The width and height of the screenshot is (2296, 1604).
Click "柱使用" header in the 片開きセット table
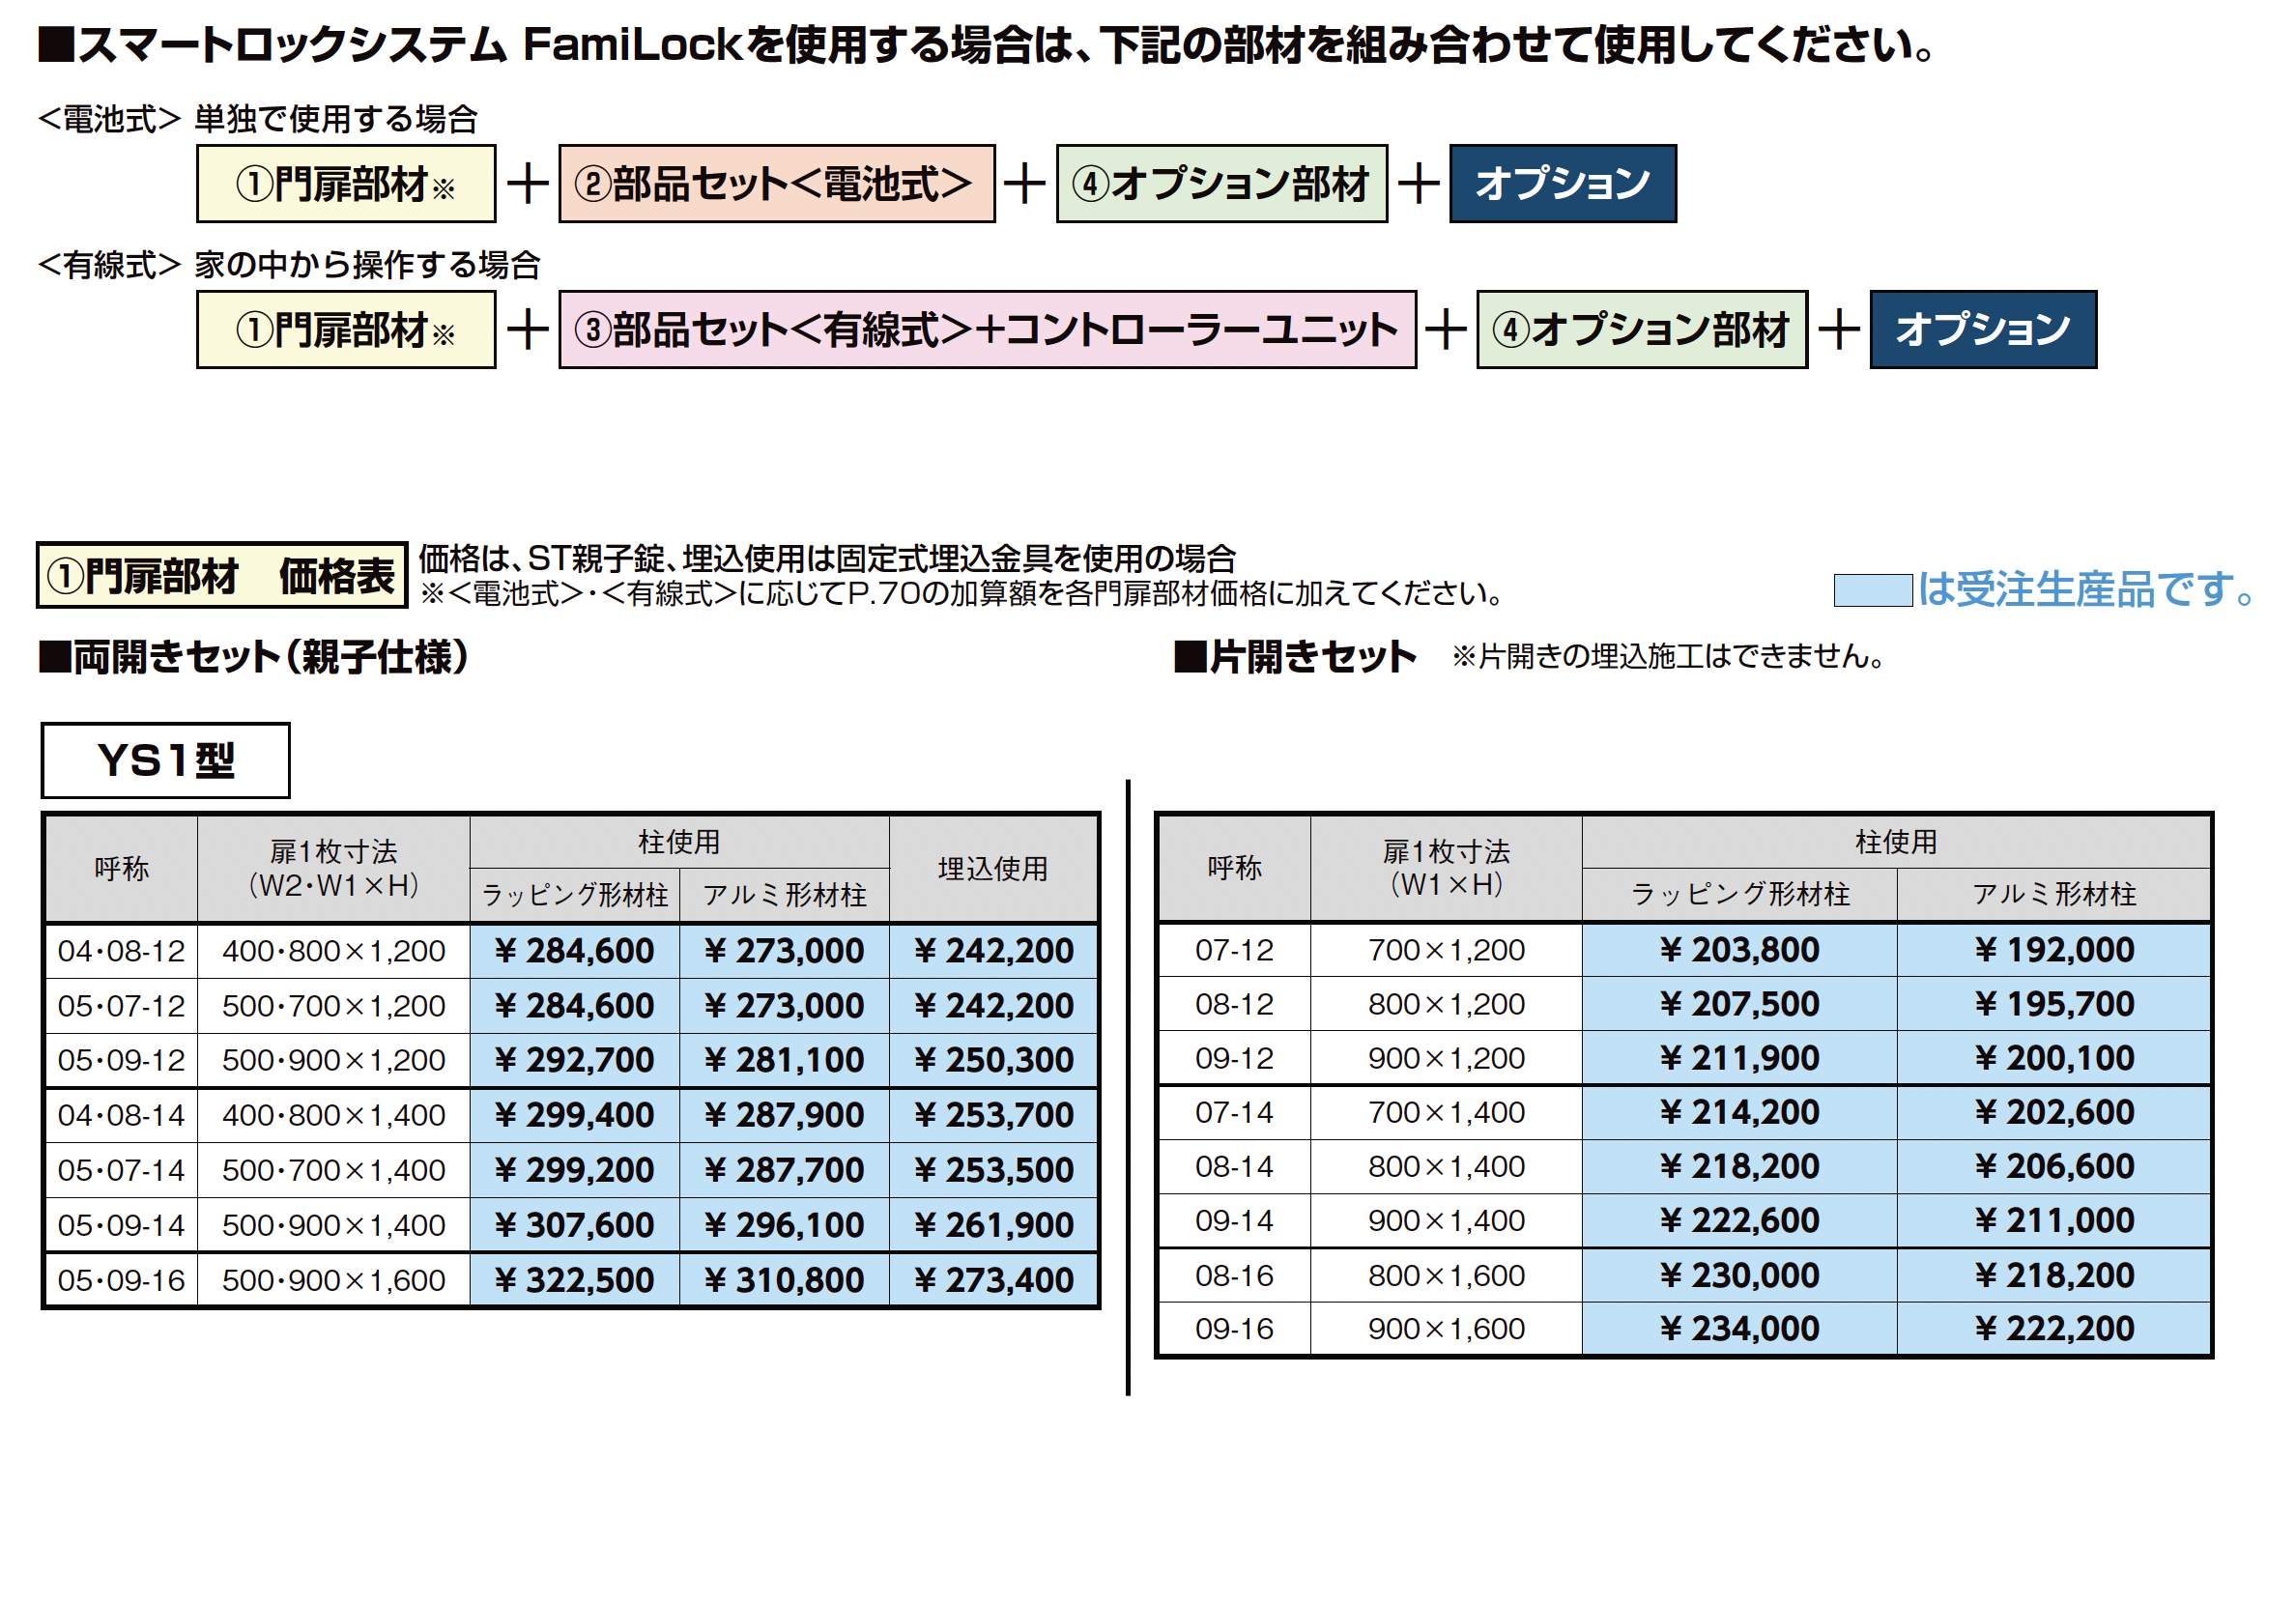pos(1896,842)
